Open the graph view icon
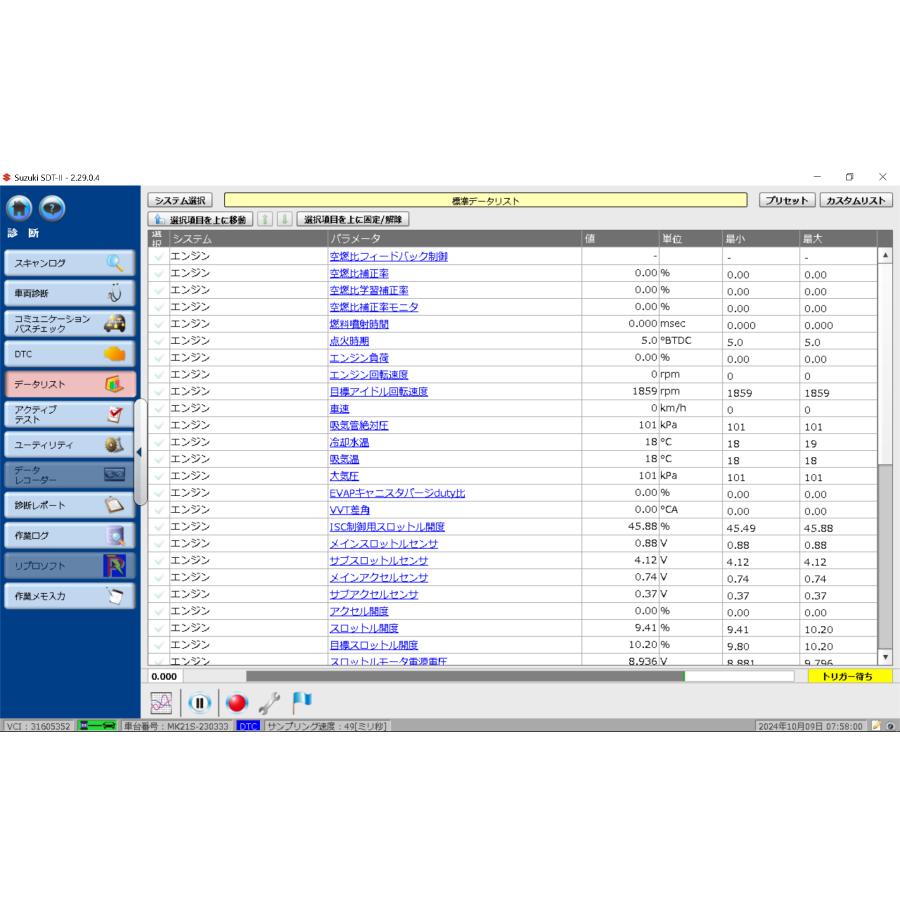Screen dimensions: 900x900 161,703
